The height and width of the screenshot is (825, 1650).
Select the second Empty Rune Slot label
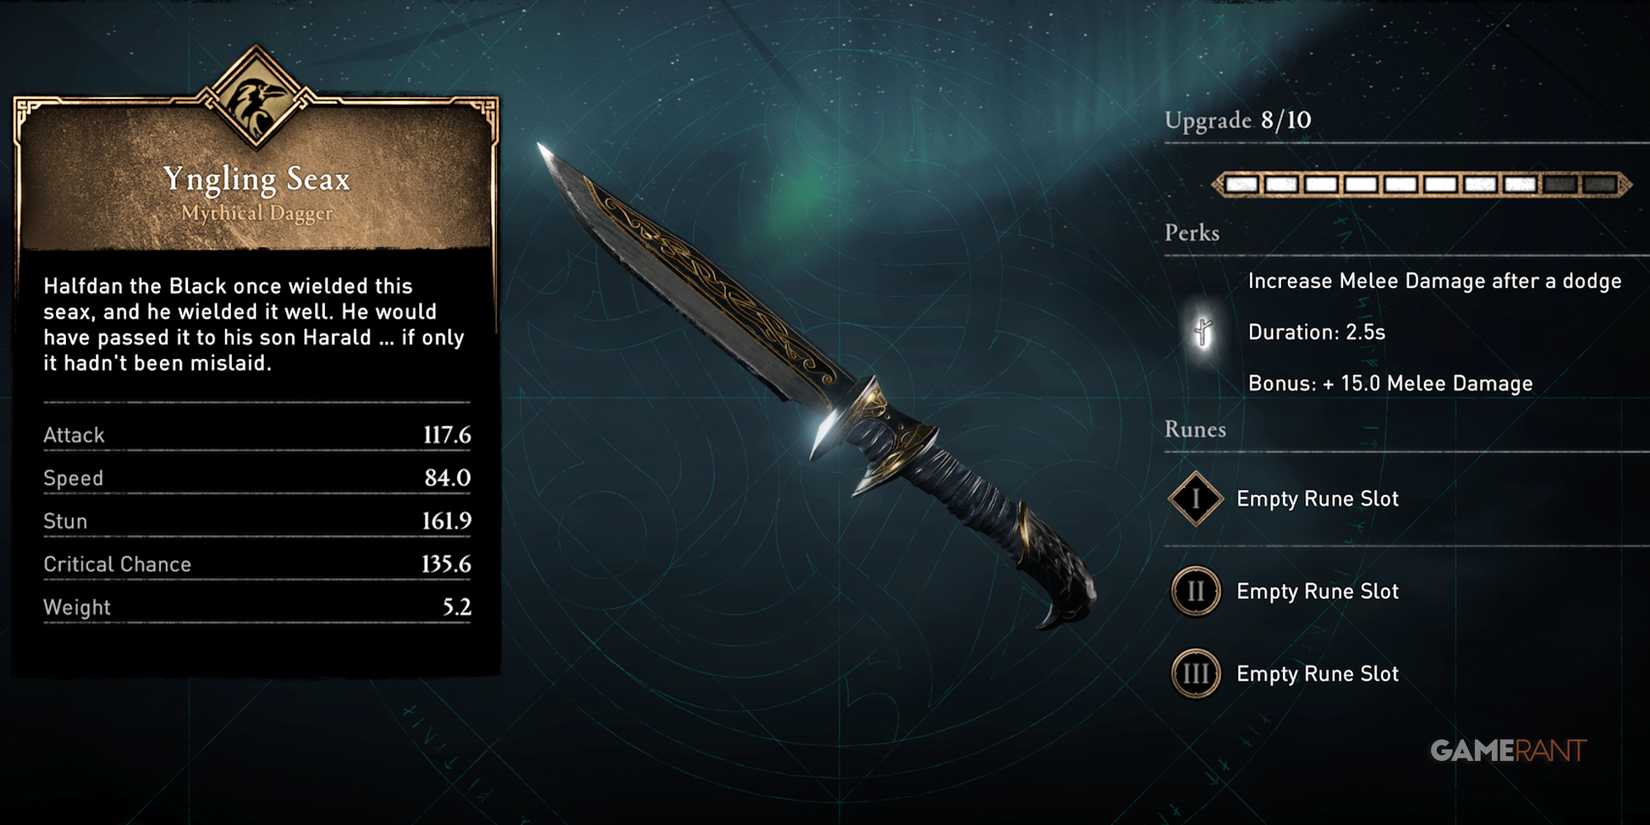(x=1317, y=591)
